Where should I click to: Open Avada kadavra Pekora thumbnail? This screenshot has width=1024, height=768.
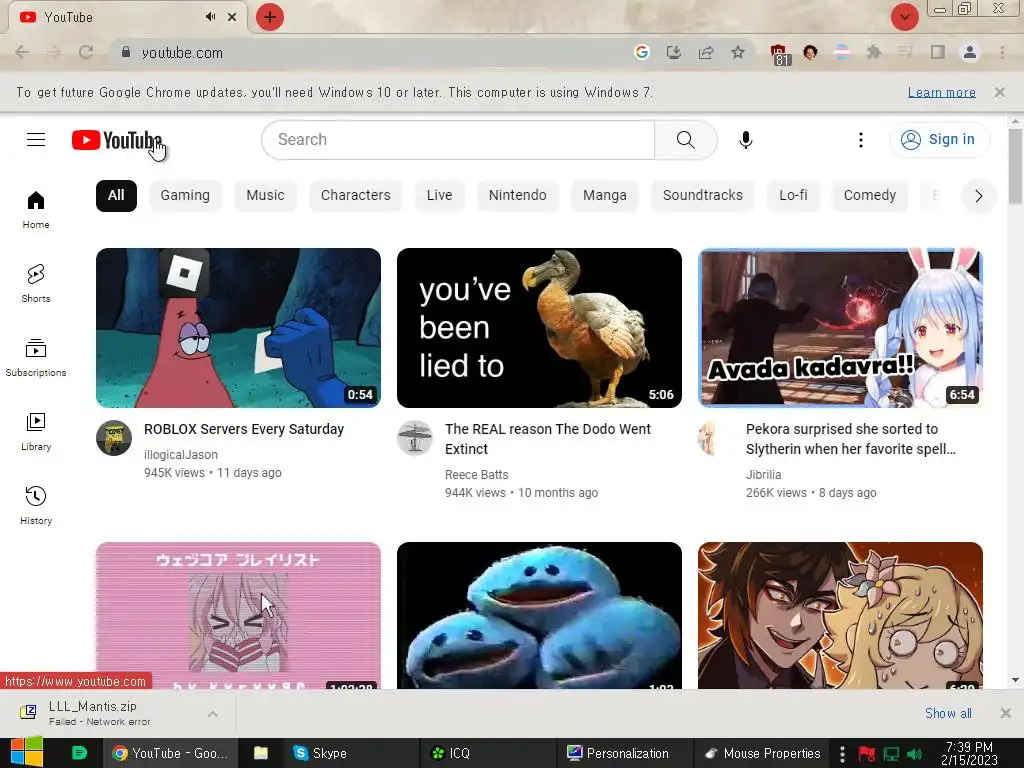click(840, 328)
